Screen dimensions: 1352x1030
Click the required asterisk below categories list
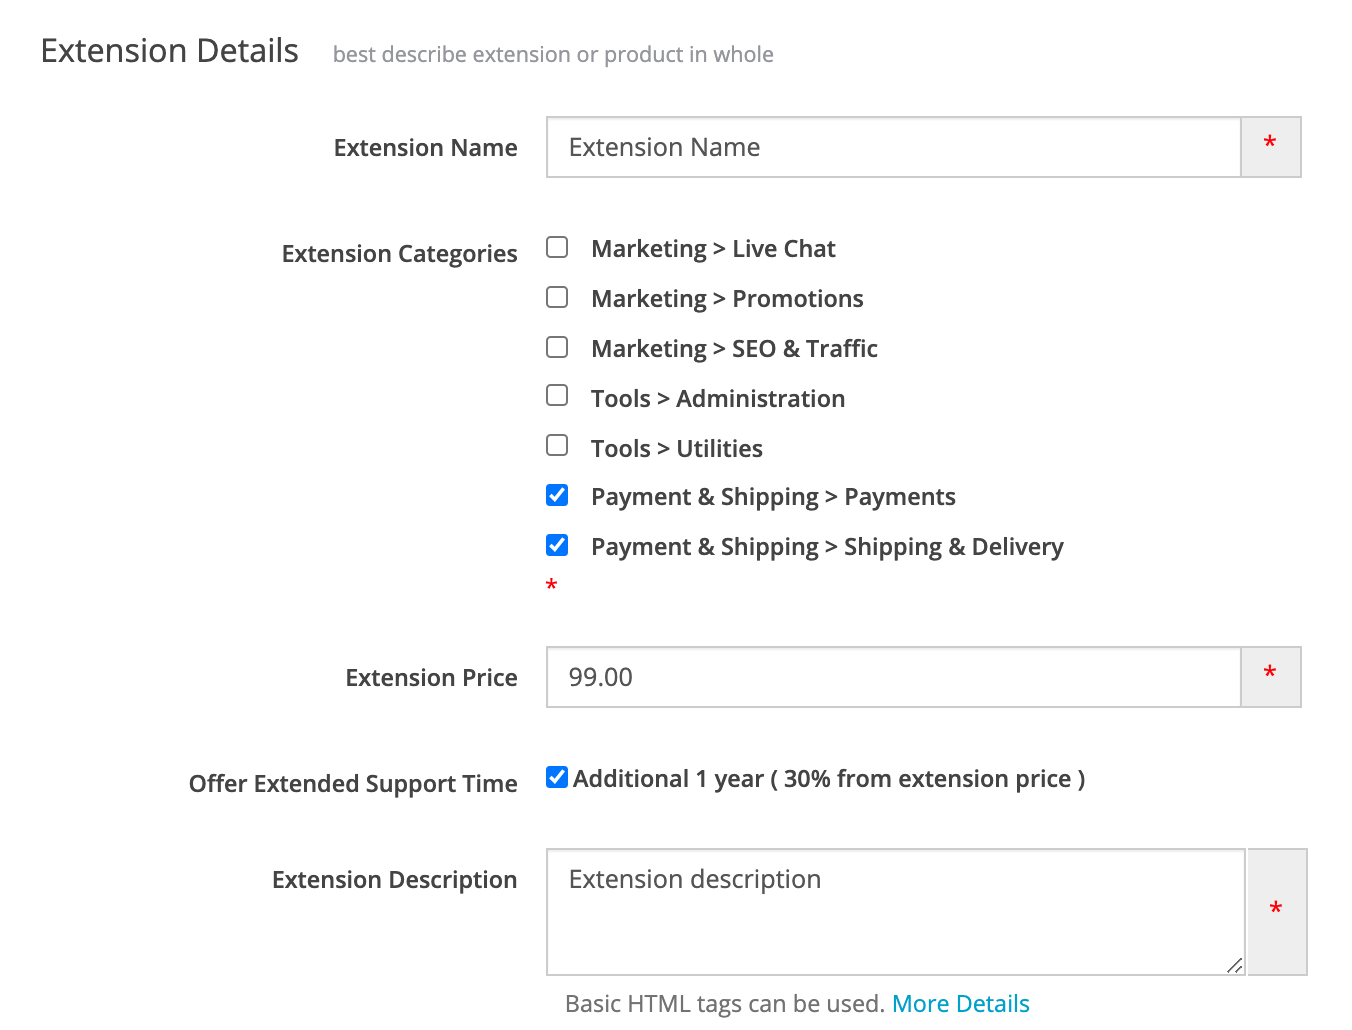point(551,586)
